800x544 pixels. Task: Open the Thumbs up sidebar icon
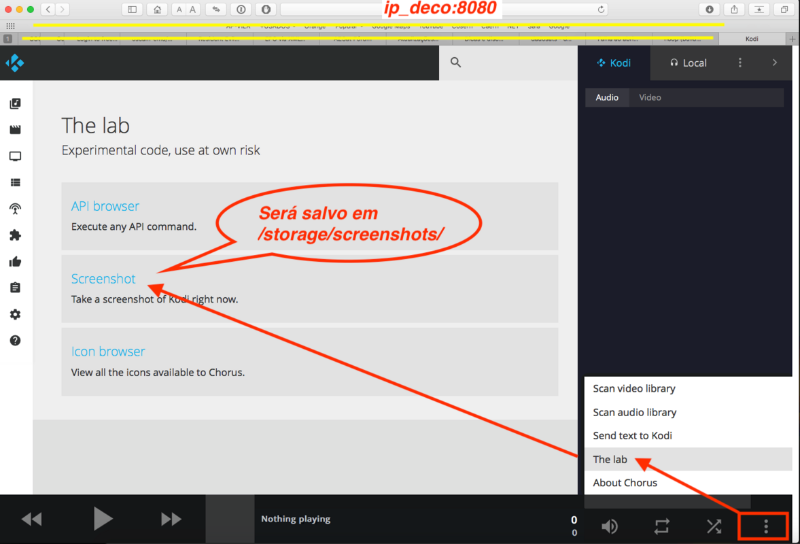click(x=15, y=262)
